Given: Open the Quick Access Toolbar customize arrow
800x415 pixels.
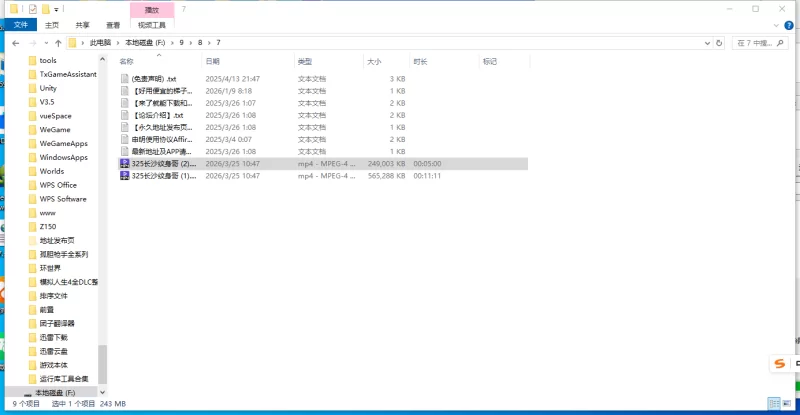Looking at the screenshot, I should (x=56, y=9).
